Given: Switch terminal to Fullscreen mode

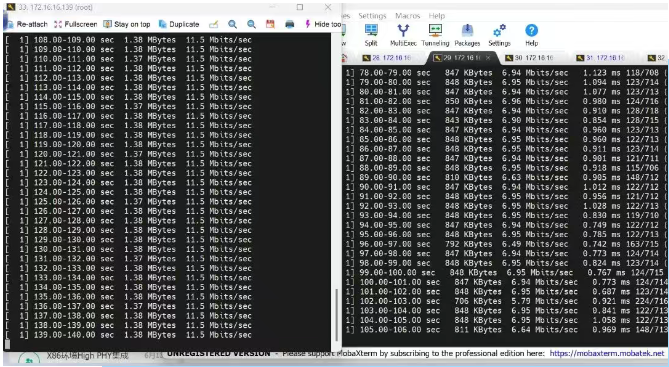Looking at the screenshot, I should tap(76, 24).
